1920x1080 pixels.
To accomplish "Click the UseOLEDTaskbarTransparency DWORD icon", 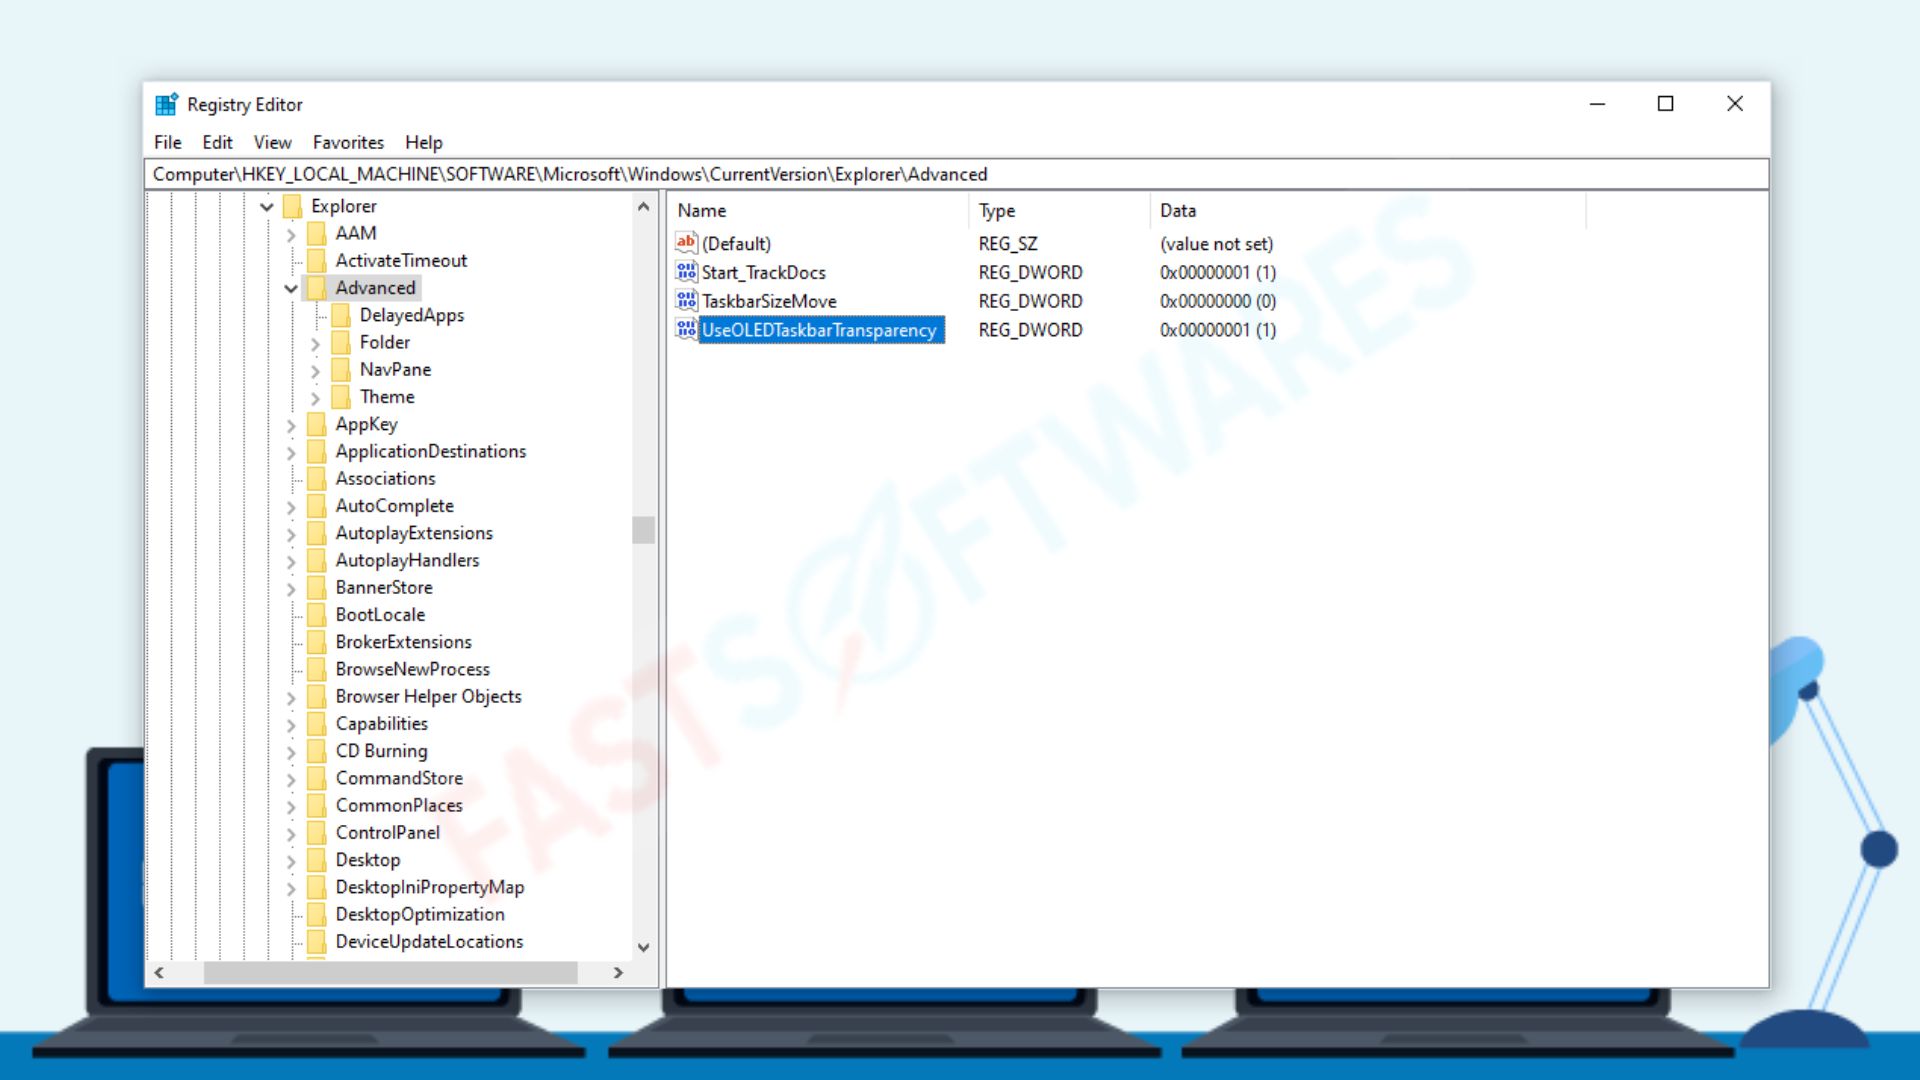I will click(686, 329).
